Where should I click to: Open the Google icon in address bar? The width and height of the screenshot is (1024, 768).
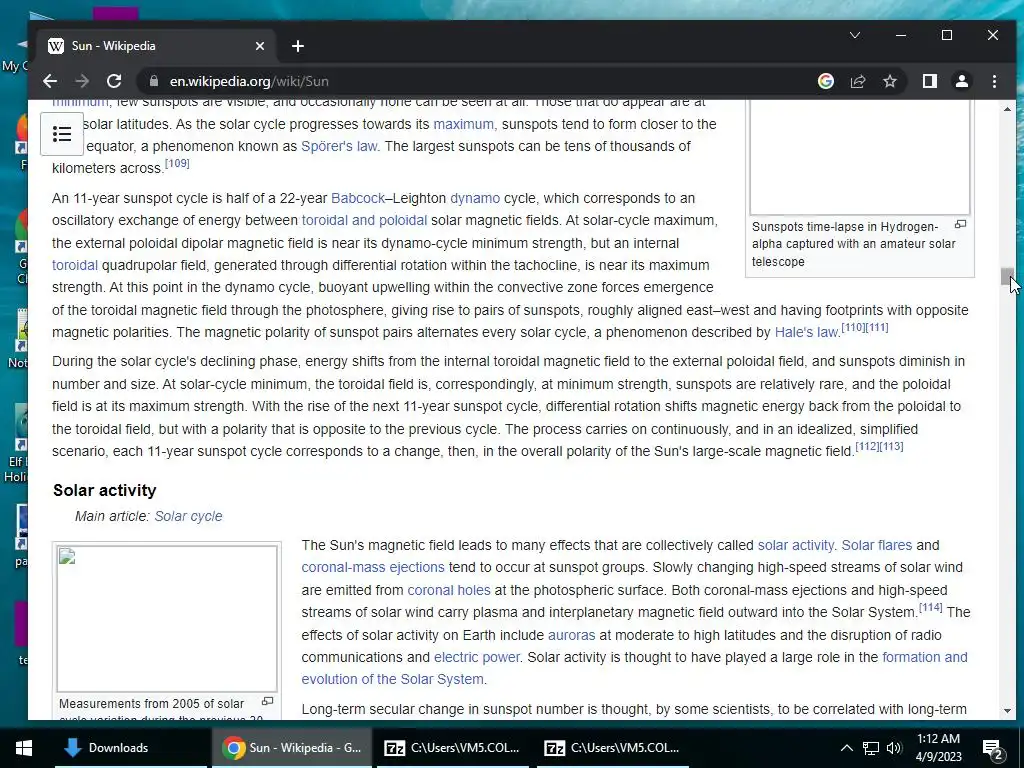[x=825, y=81]
